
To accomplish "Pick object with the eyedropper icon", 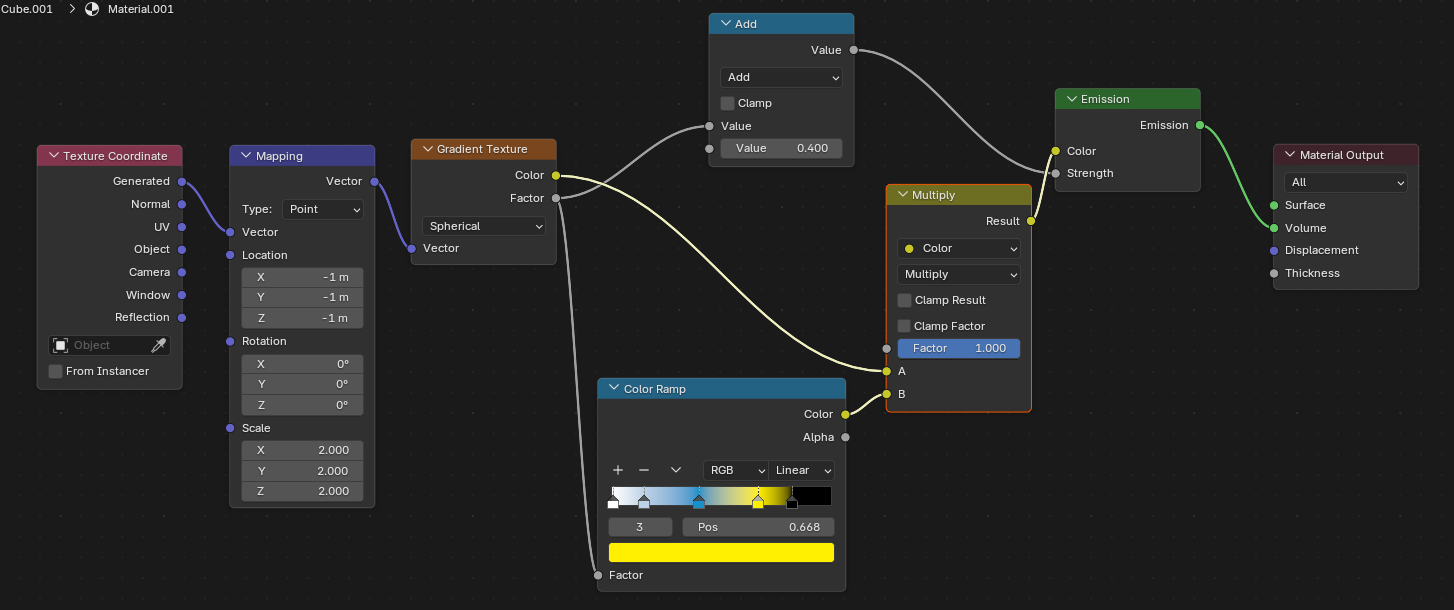I will [158, 345].
